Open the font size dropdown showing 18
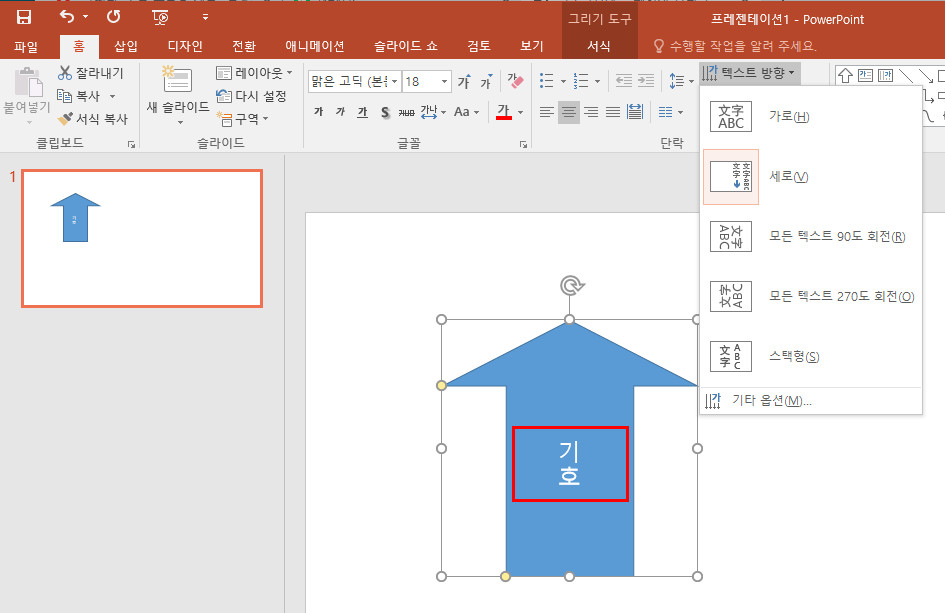 click(443, 81)
